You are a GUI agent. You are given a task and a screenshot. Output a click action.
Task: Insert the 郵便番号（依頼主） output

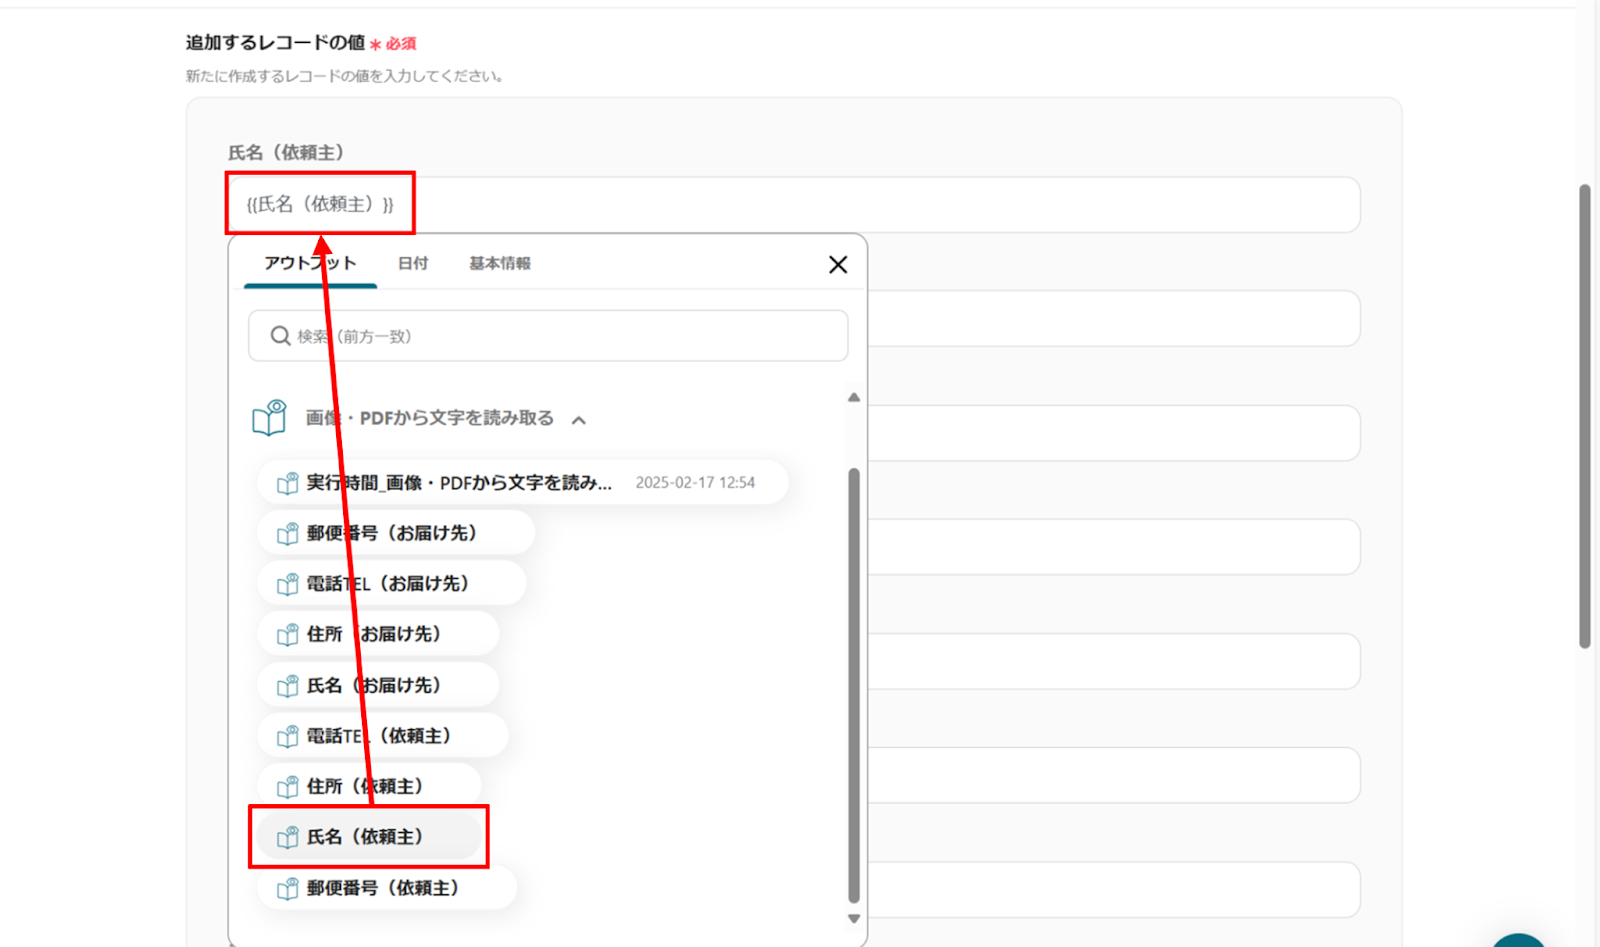387,888
